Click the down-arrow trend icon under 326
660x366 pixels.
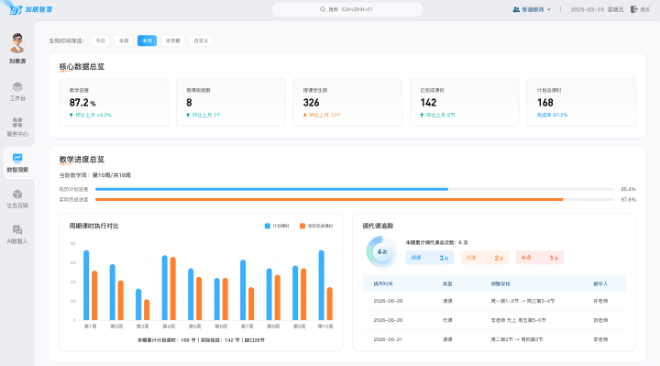click(x=305, y=115)
